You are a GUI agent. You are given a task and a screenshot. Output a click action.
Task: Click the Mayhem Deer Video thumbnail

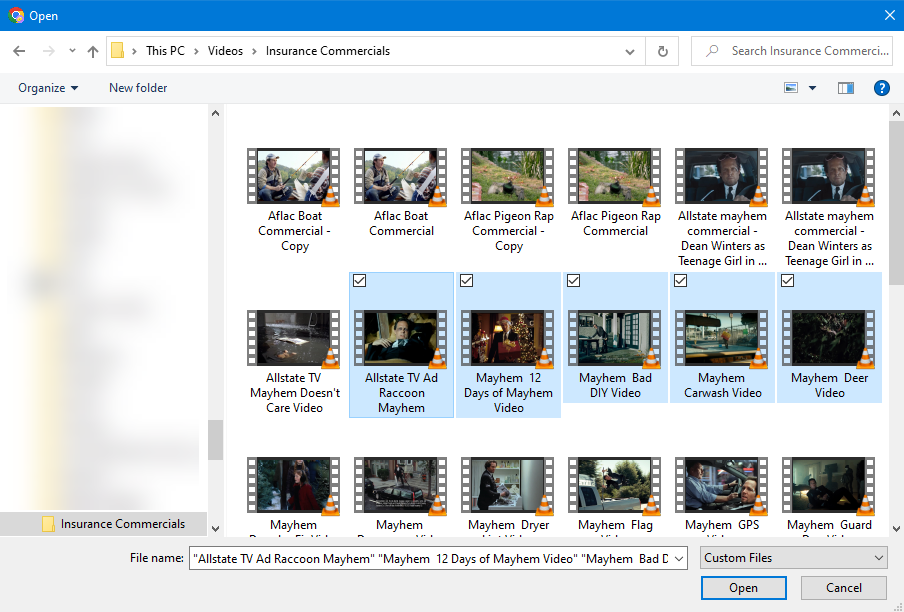(x=828, y=338)
